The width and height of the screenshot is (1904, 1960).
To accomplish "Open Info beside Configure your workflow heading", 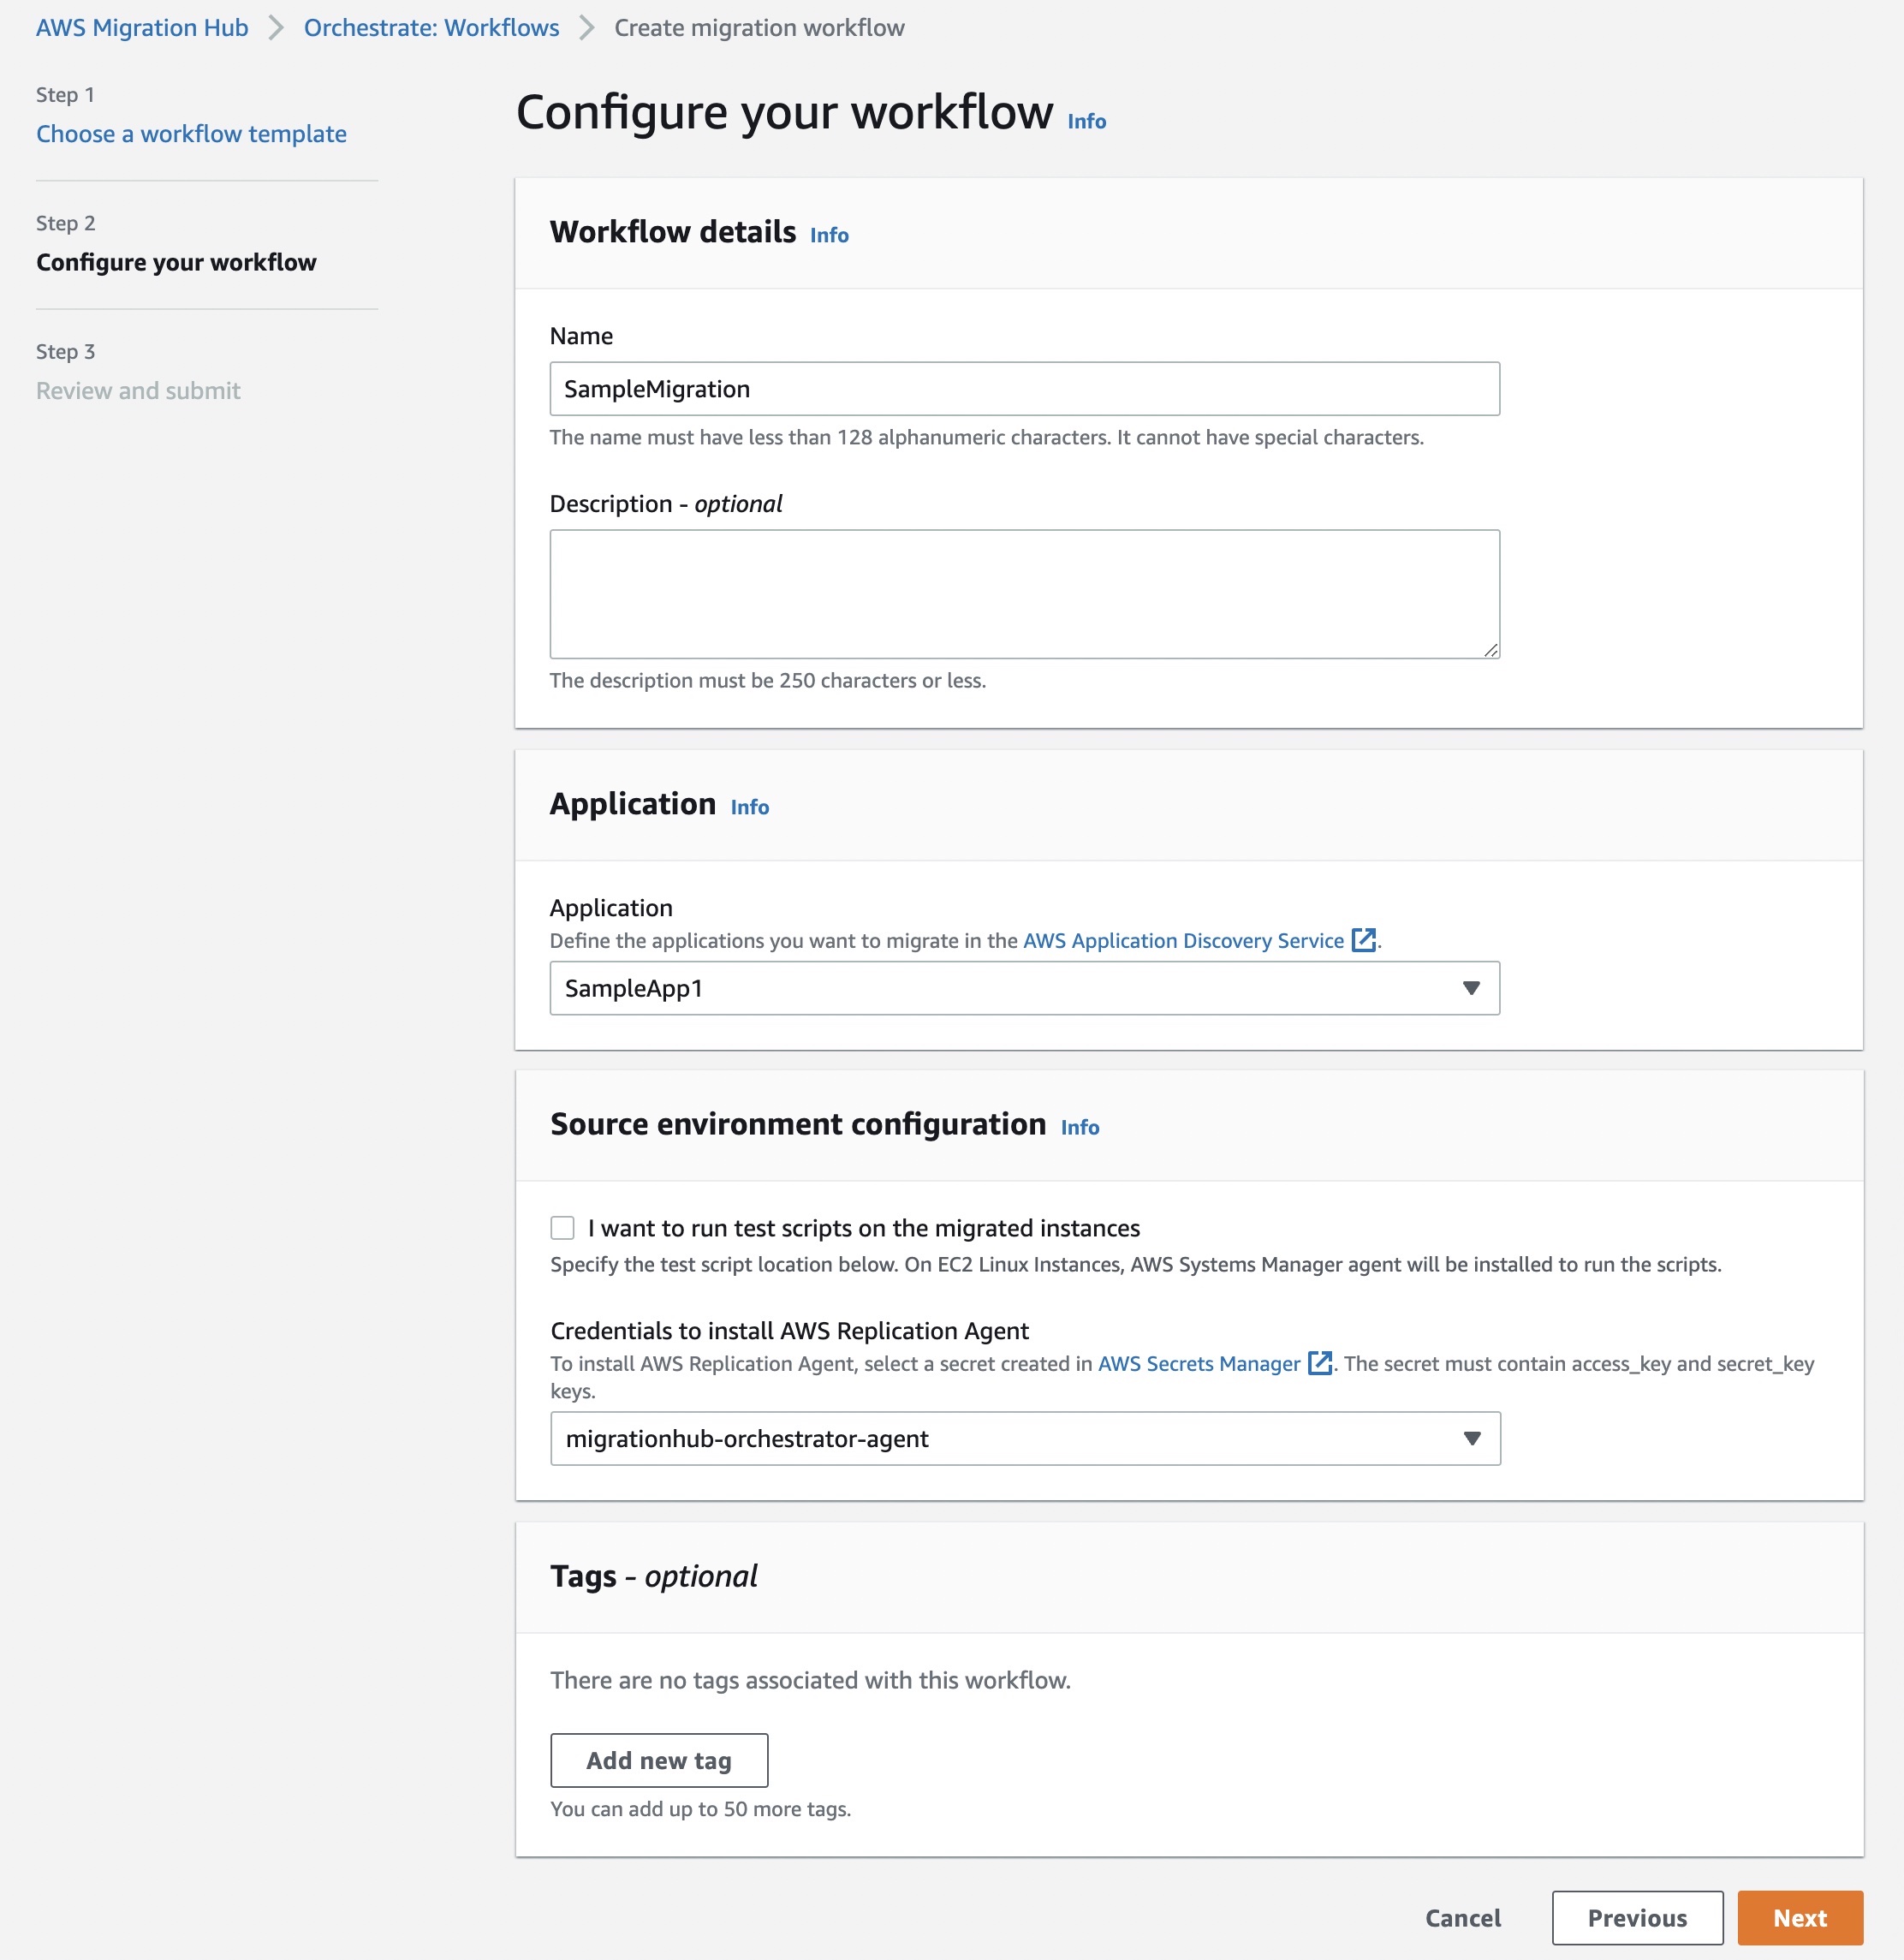I will (1086, 121).
